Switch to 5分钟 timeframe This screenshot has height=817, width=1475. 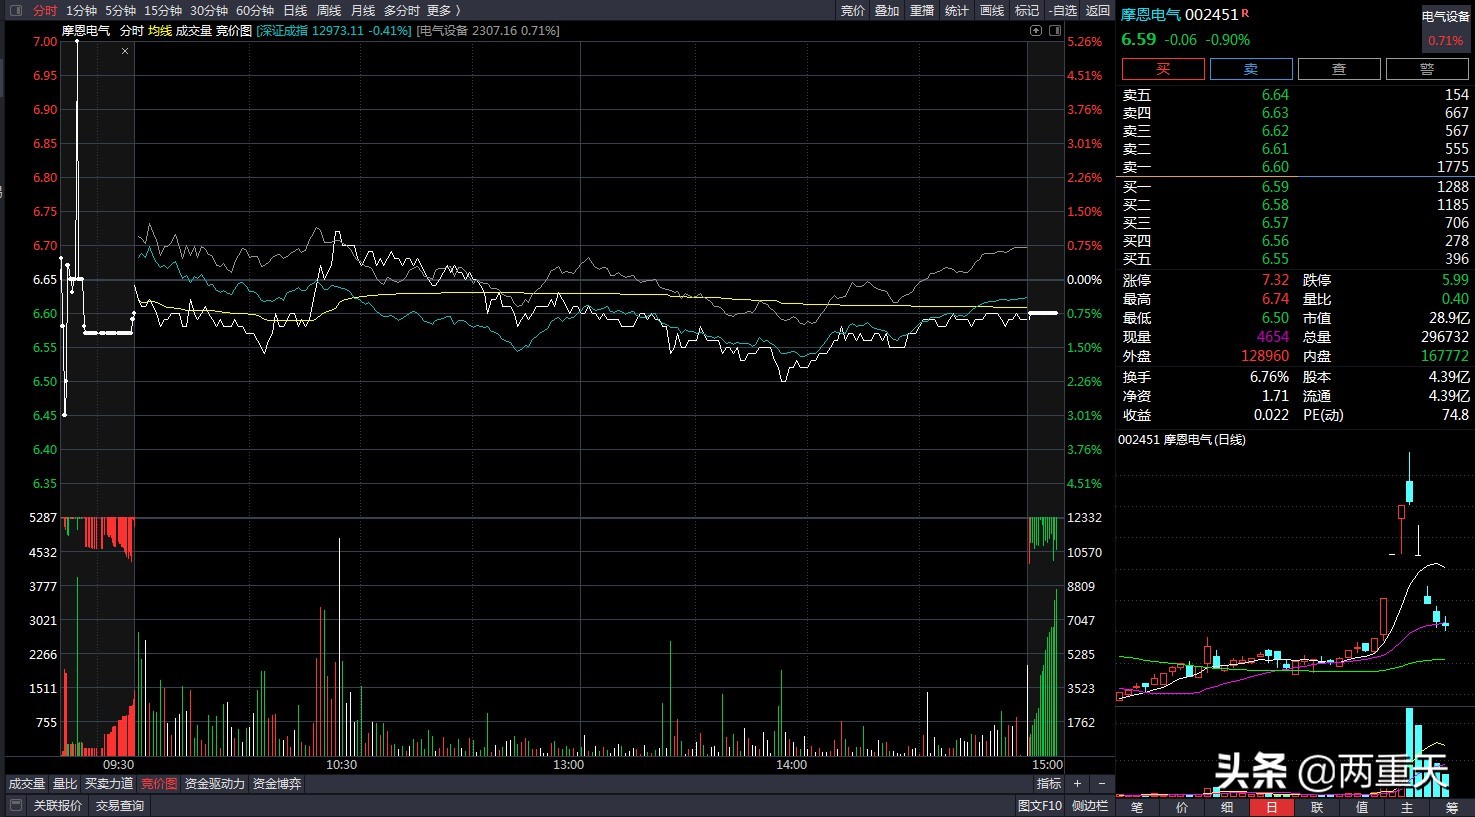tap(120, 10)
